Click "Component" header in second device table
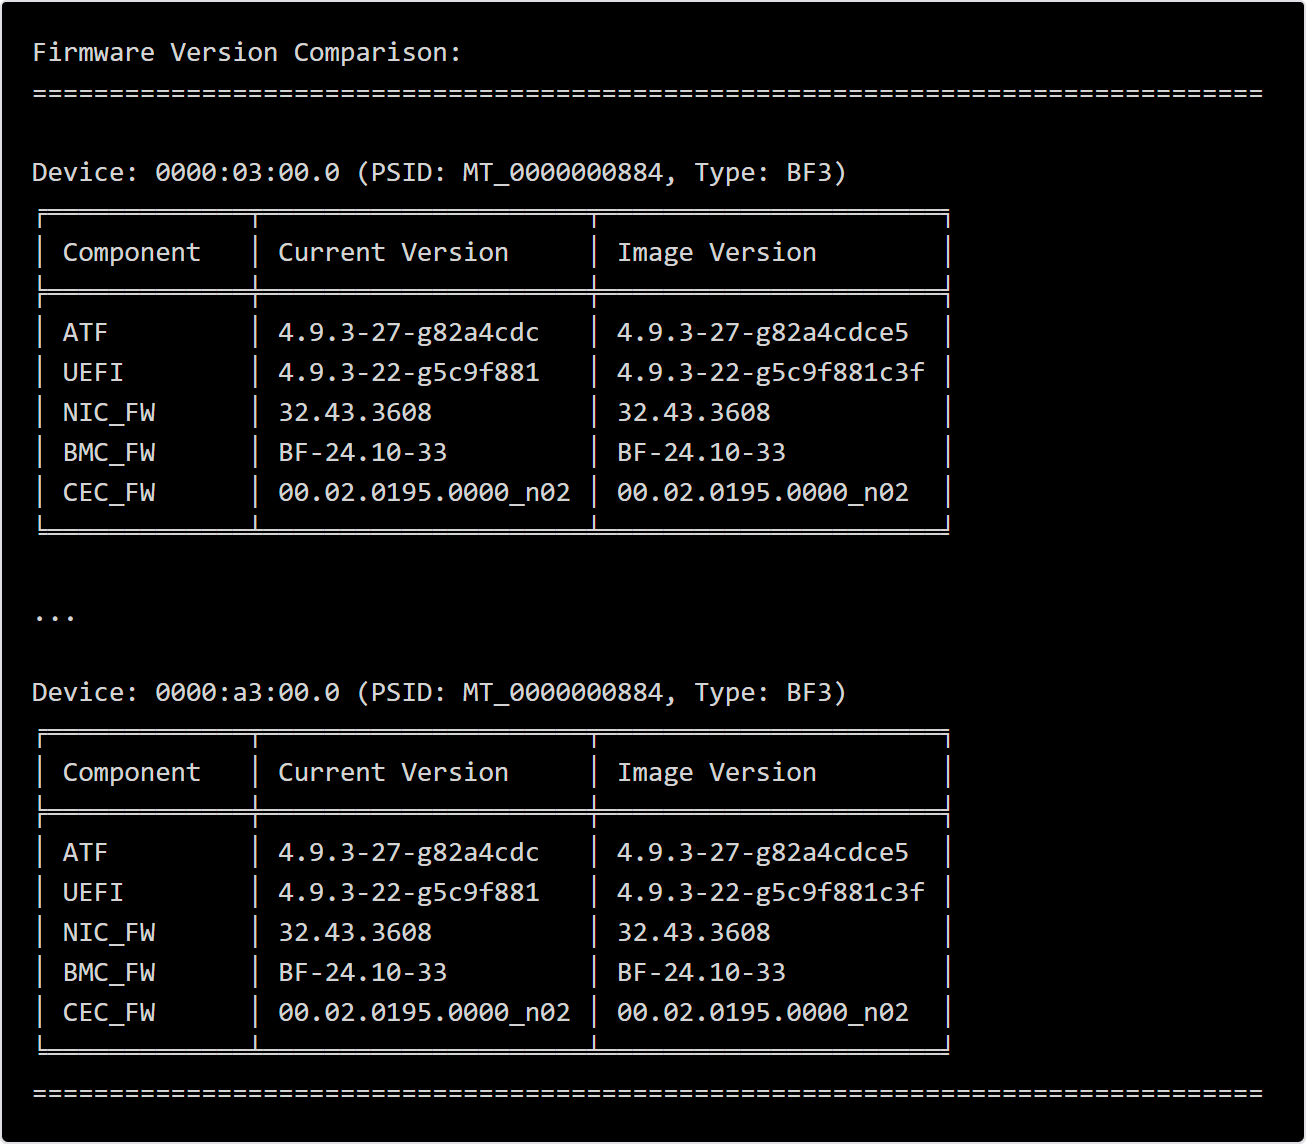1306x1144 pixels. tap(132, 773)
